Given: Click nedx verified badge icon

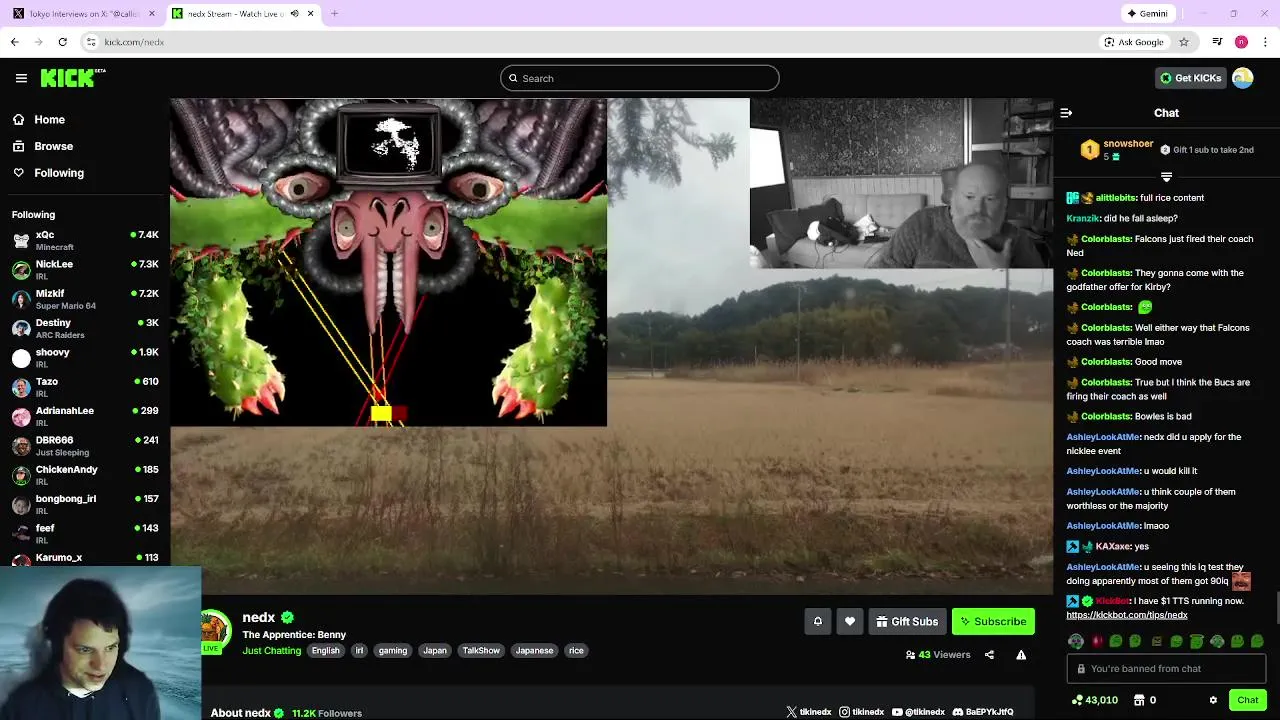Looking at the screenshot, I should coord(287,618).
